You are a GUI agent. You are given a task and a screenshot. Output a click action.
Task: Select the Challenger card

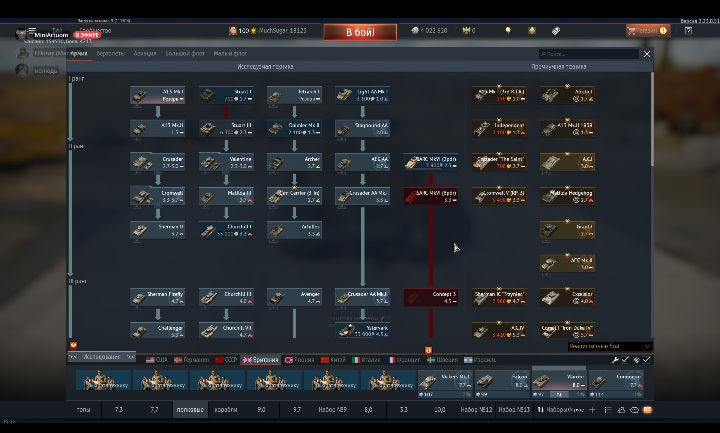(158, 331)
